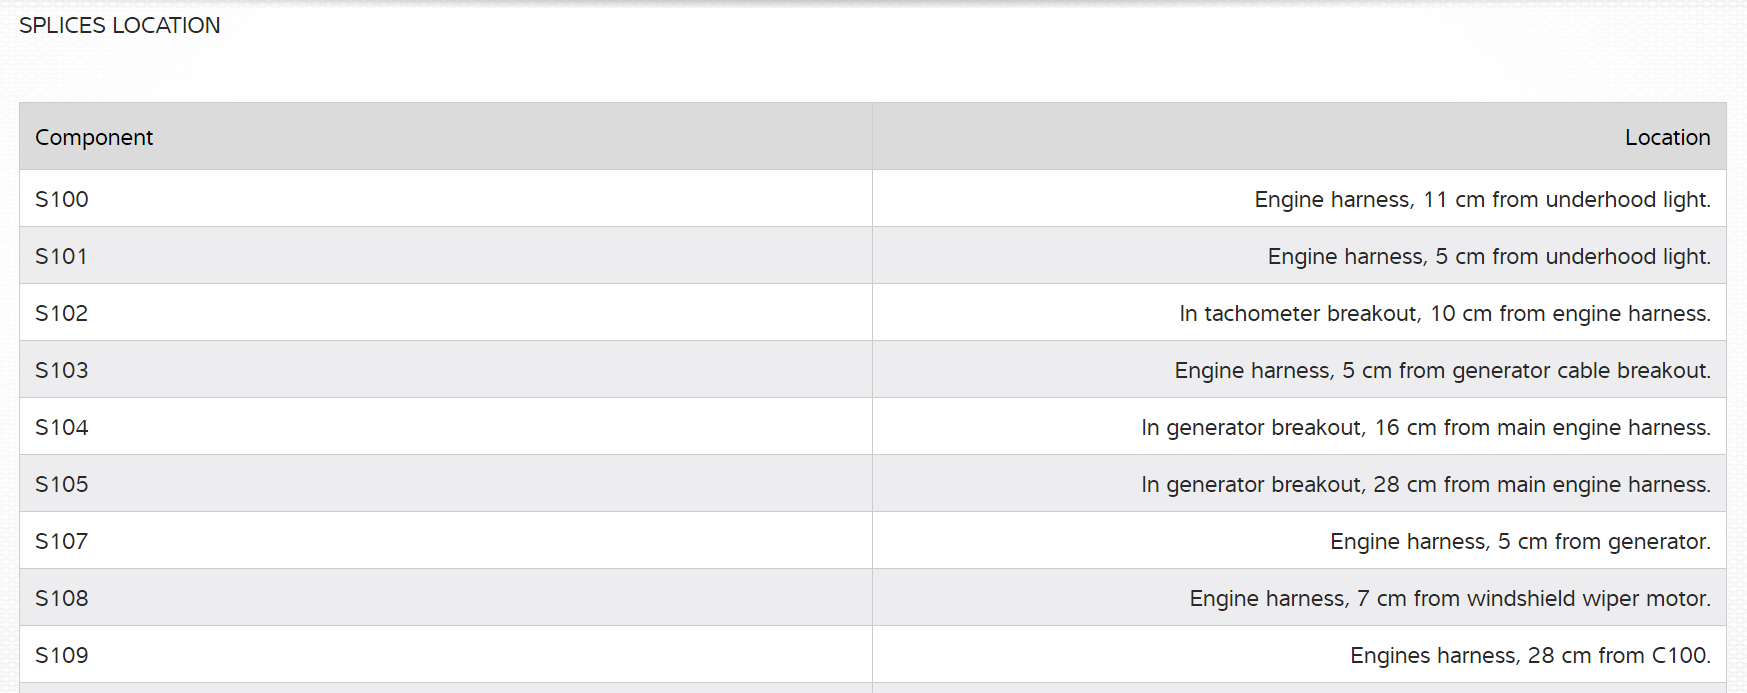Select the S103 component cell
This screenshot has height=693, width=1747.
click(62, 370)
